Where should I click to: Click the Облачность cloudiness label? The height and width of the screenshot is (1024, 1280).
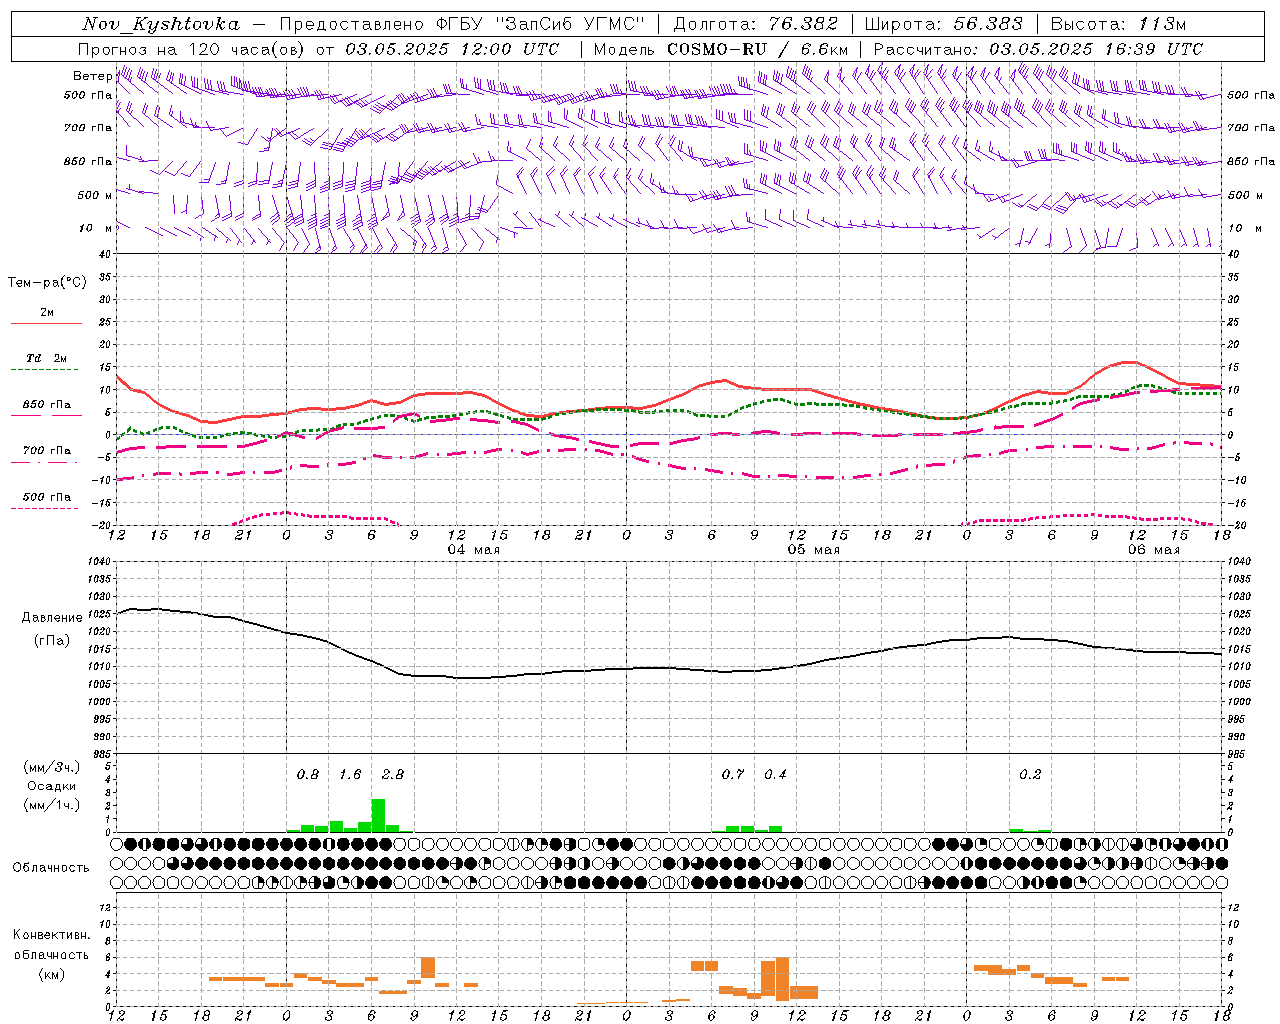pyautogui.click(x=51, y=868)
